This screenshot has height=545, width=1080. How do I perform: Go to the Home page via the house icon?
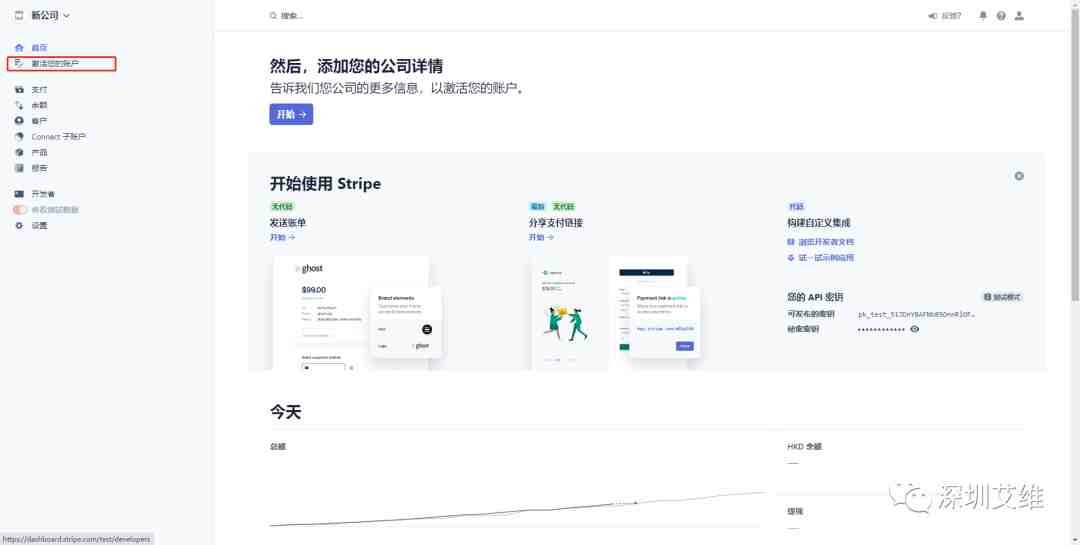tap(19, 48)
